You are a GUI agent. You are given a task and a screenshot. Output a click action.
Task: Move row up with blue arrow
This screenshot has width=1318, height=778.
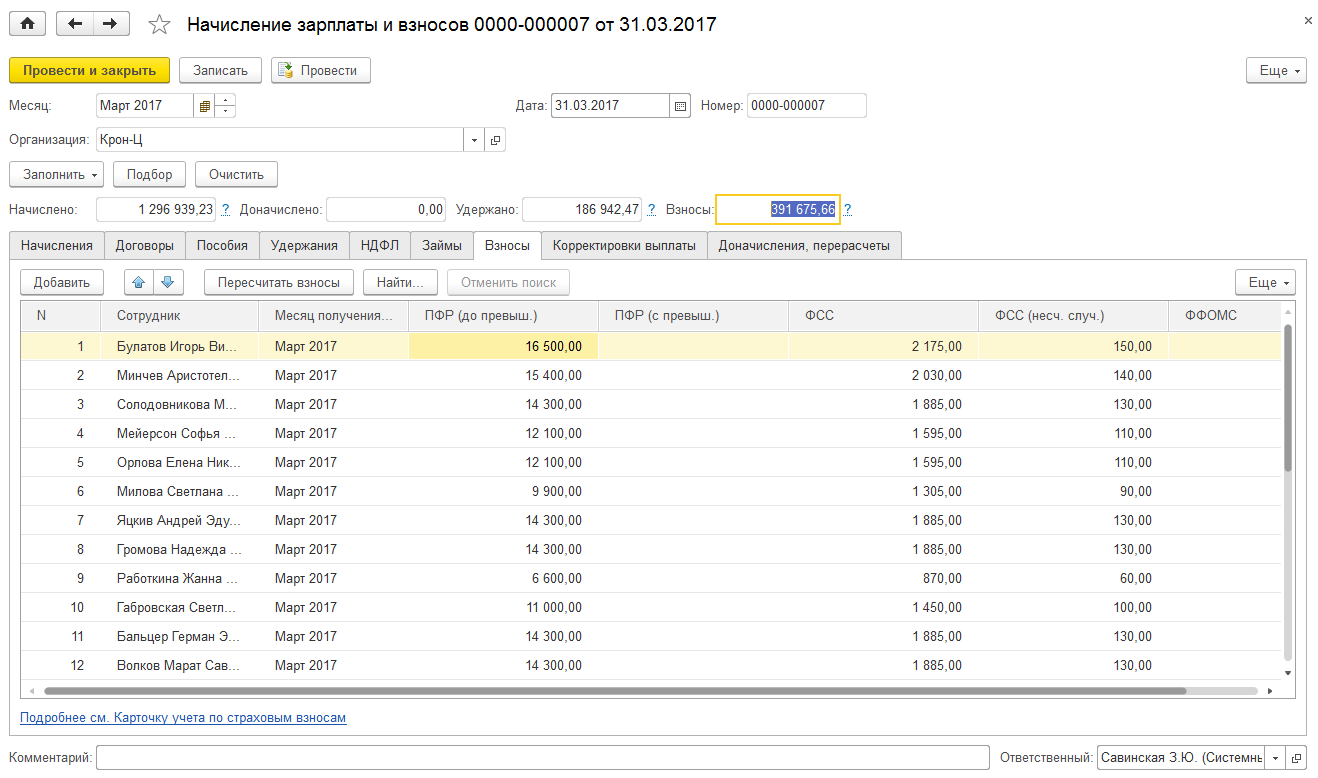pyautogui.click(x=139, y=282)
